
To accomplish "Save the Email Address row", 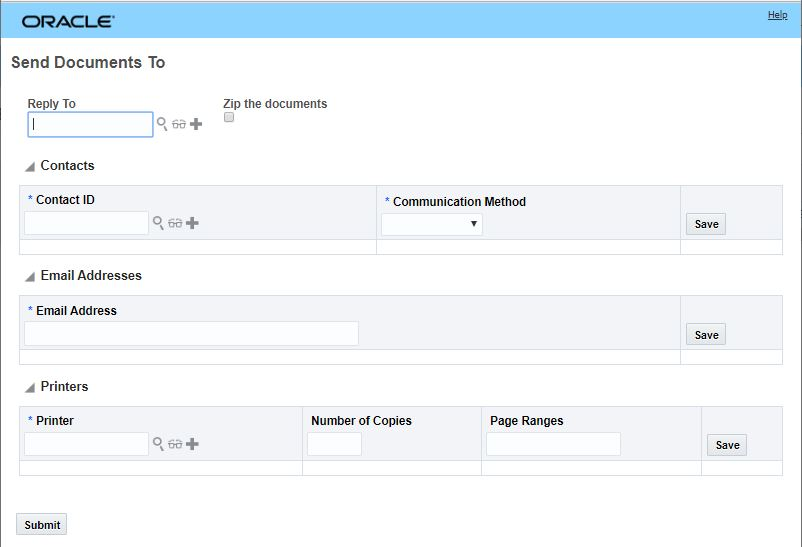I will coord(706,335).
